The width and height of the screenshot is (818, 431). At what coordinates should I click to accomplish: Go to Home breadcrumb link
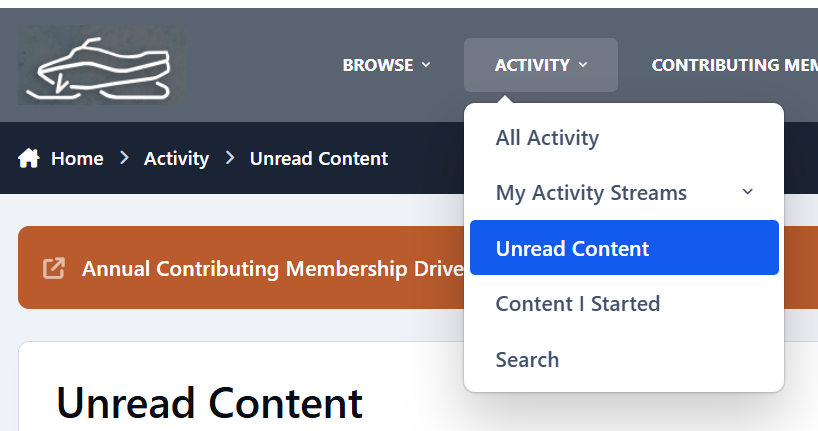click(77, 158)
